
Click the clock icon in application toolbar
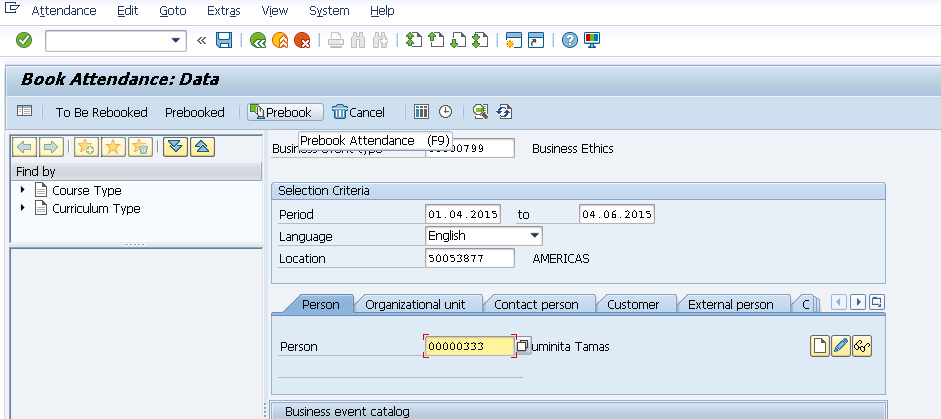(445, 112)
